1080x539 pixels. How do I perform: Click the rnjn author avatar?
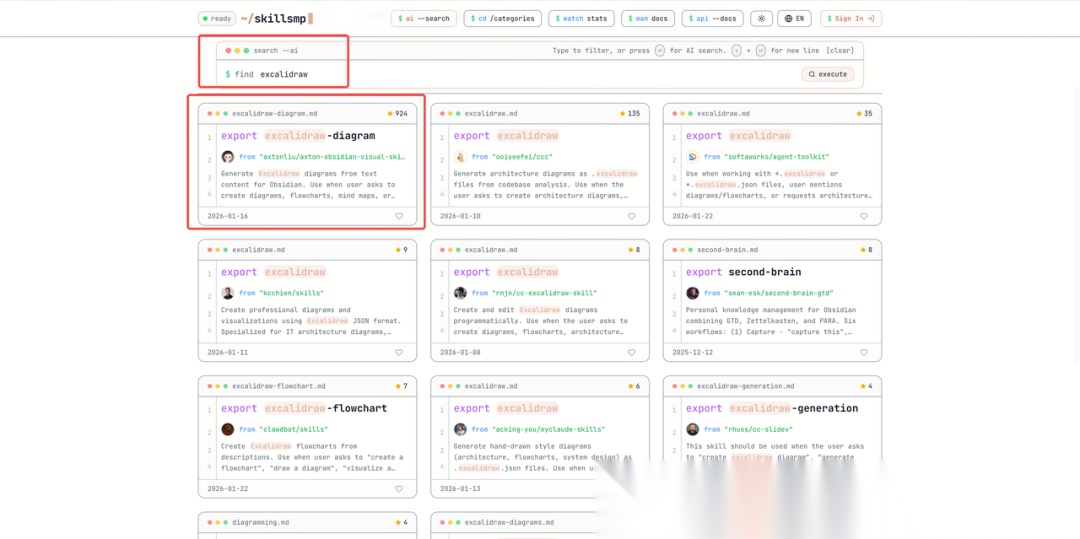point(460,293)
